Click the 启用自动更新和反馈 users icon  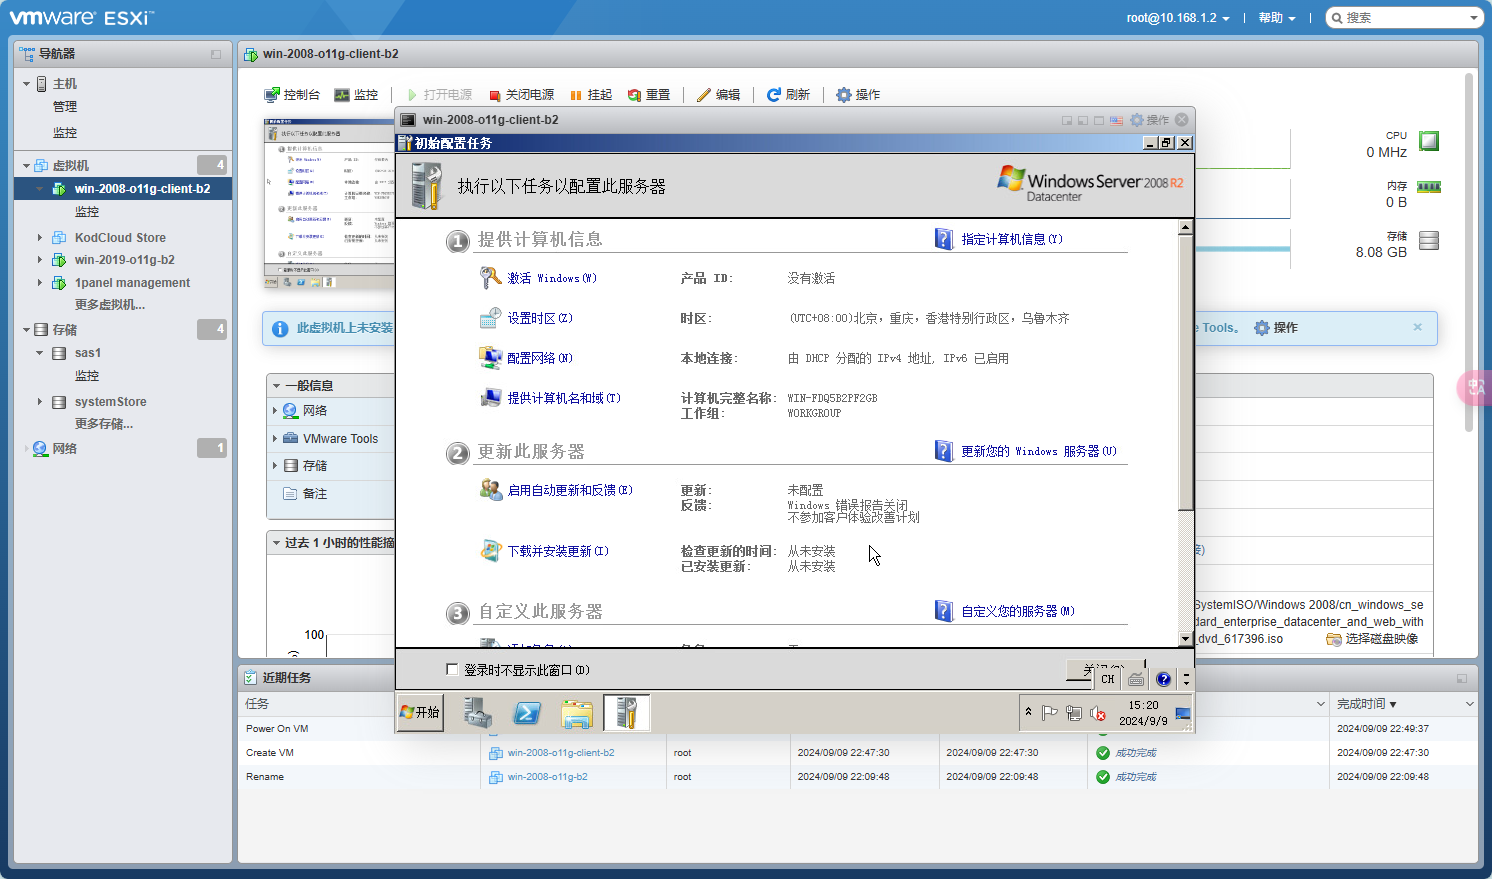(490, 489)
